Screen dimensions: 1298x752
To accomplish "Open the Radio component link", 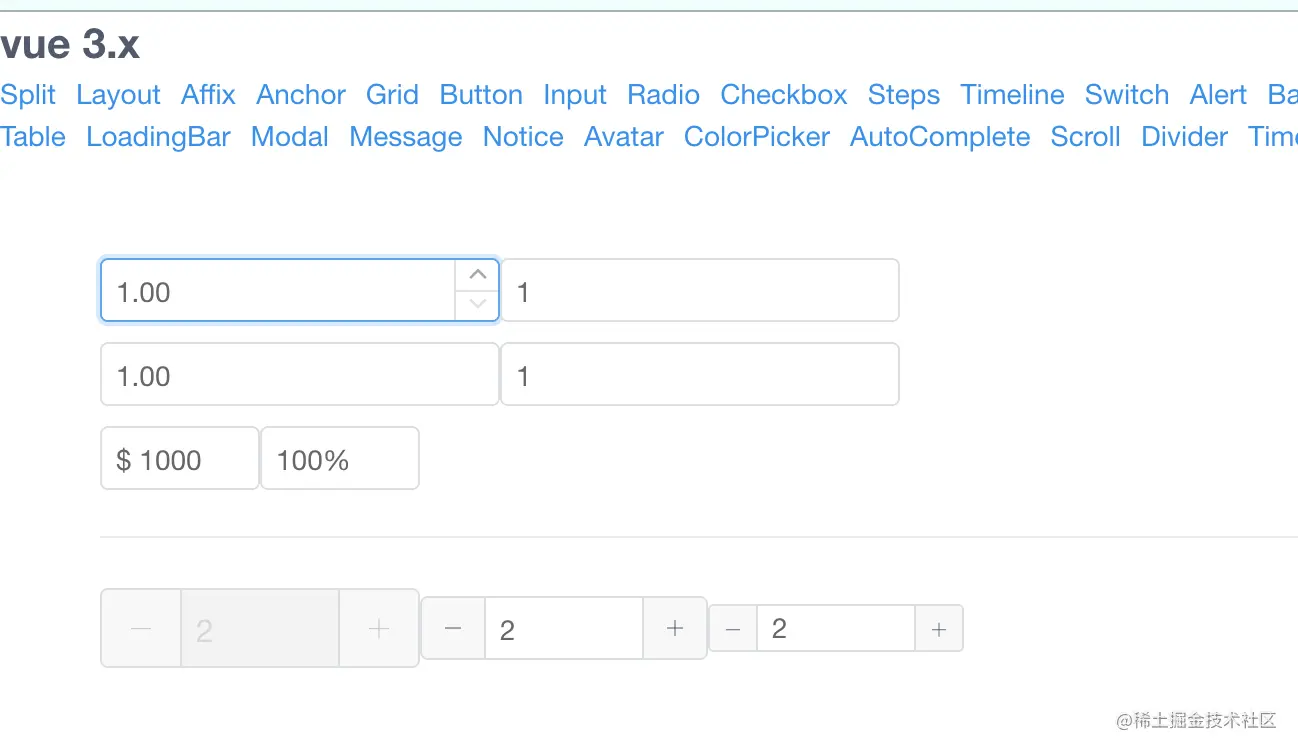I will [x=663, y=95].
